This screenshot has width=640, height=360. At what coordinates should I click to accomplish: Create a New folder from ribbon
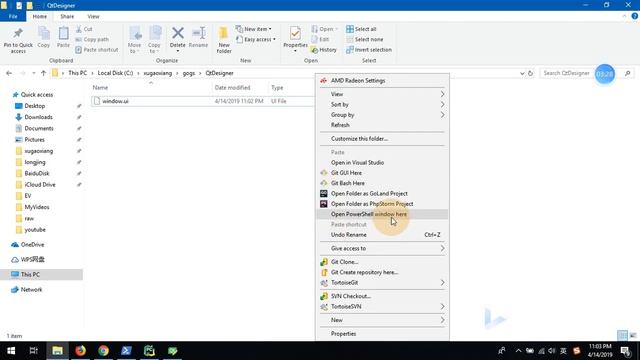pos(224,40)
